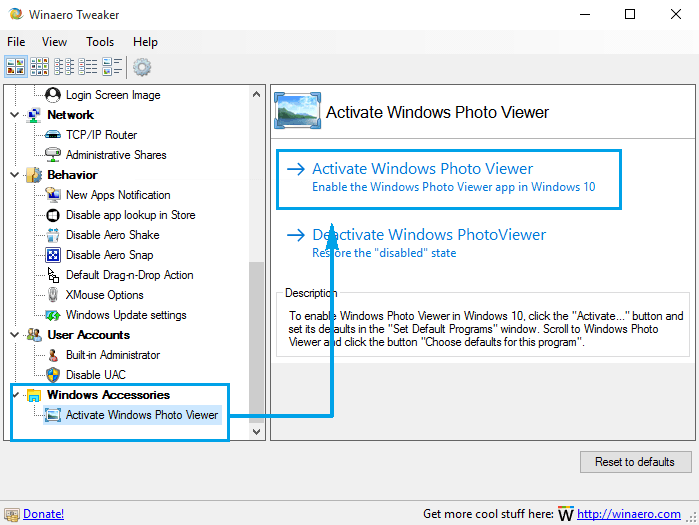Open the Tools menu
699x525 pixels.
100,42
